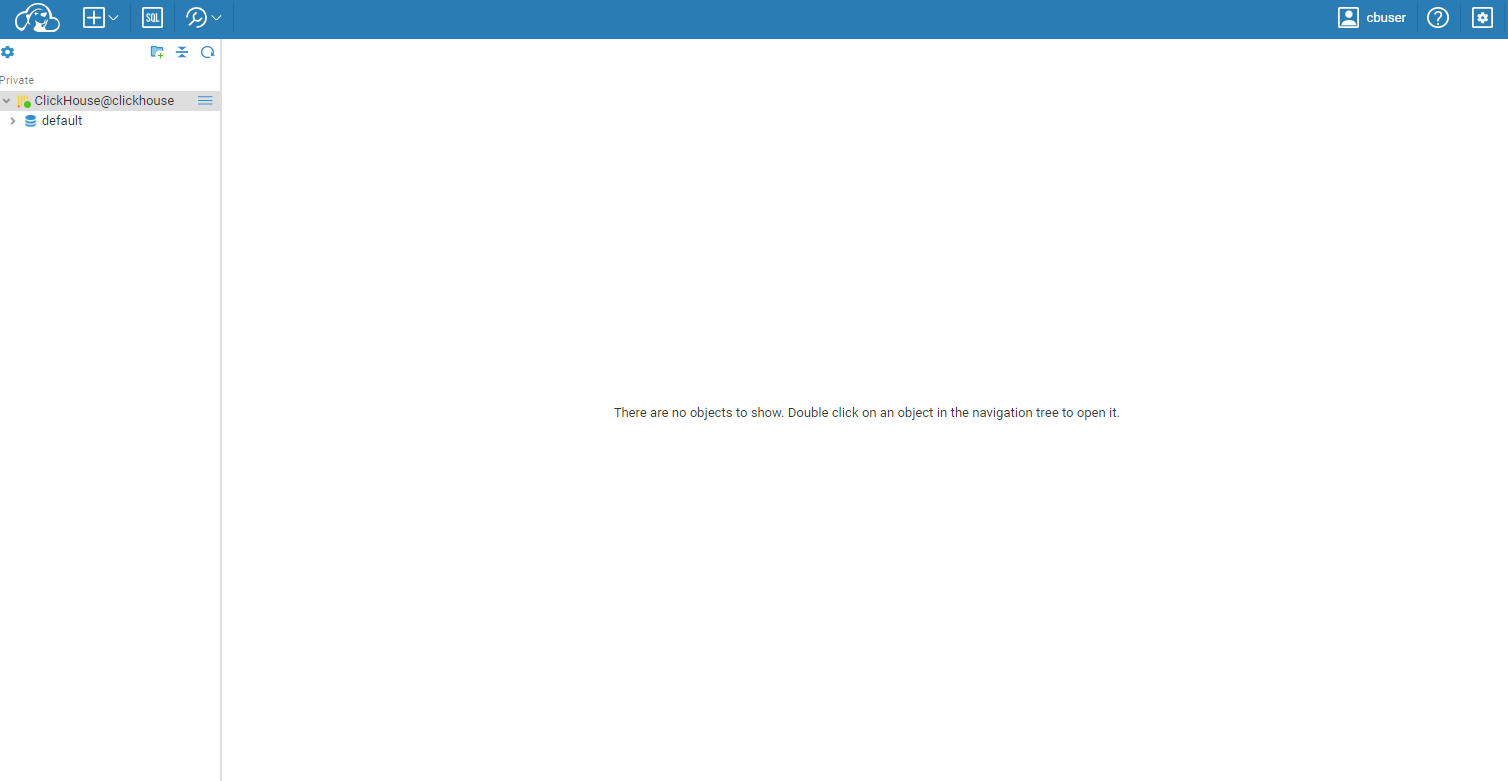Click the CloudBeaver logo
Image resolution: width=1508 pixels, height=781 pixels.
pyautogui.click(x=37, y=18)
